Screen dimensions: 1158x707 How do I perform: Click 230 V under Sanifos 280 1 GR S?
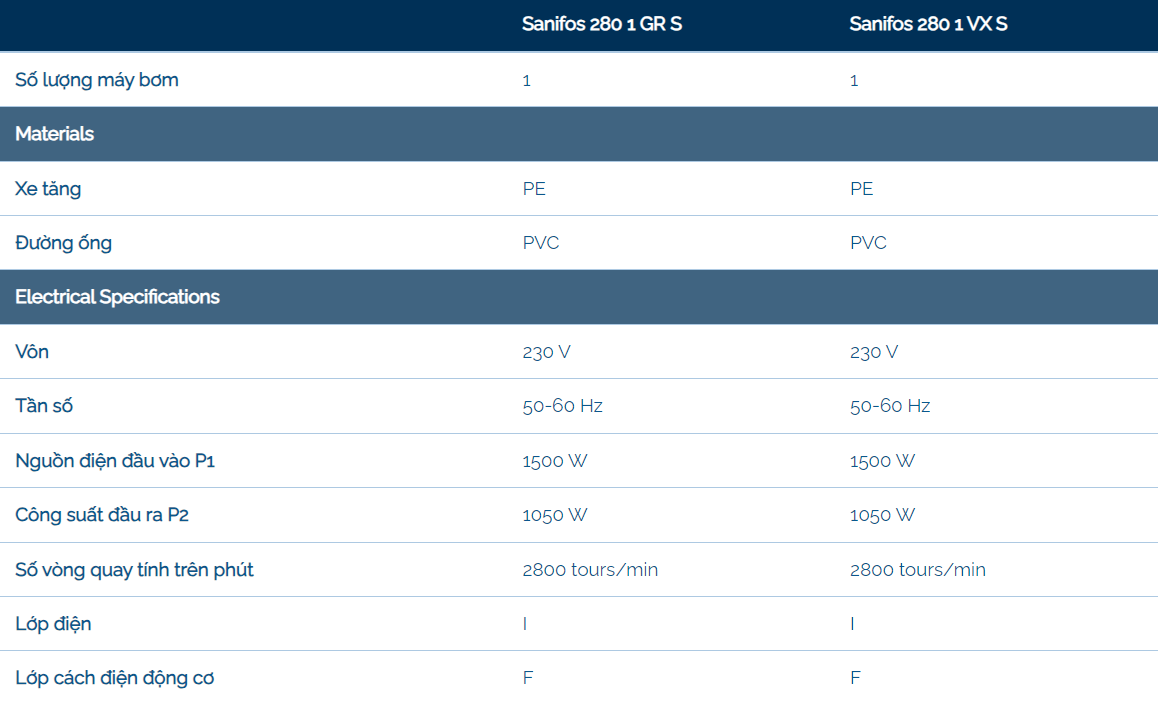(x=547, y=352)
